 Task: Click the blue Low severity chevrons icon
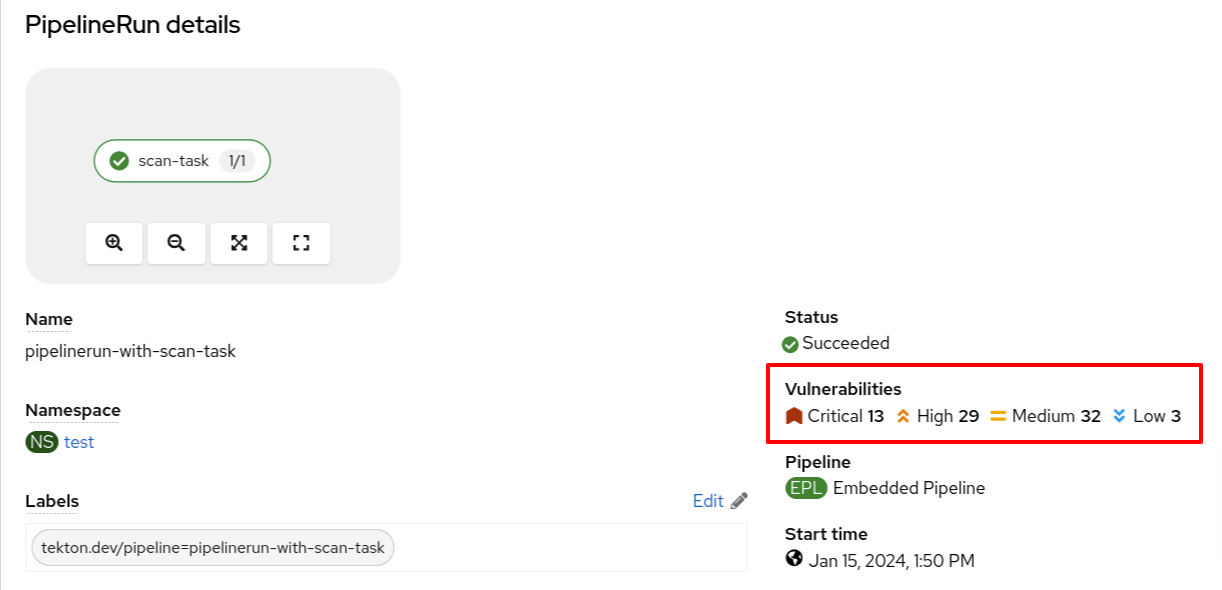click(x=1119, y=416)
